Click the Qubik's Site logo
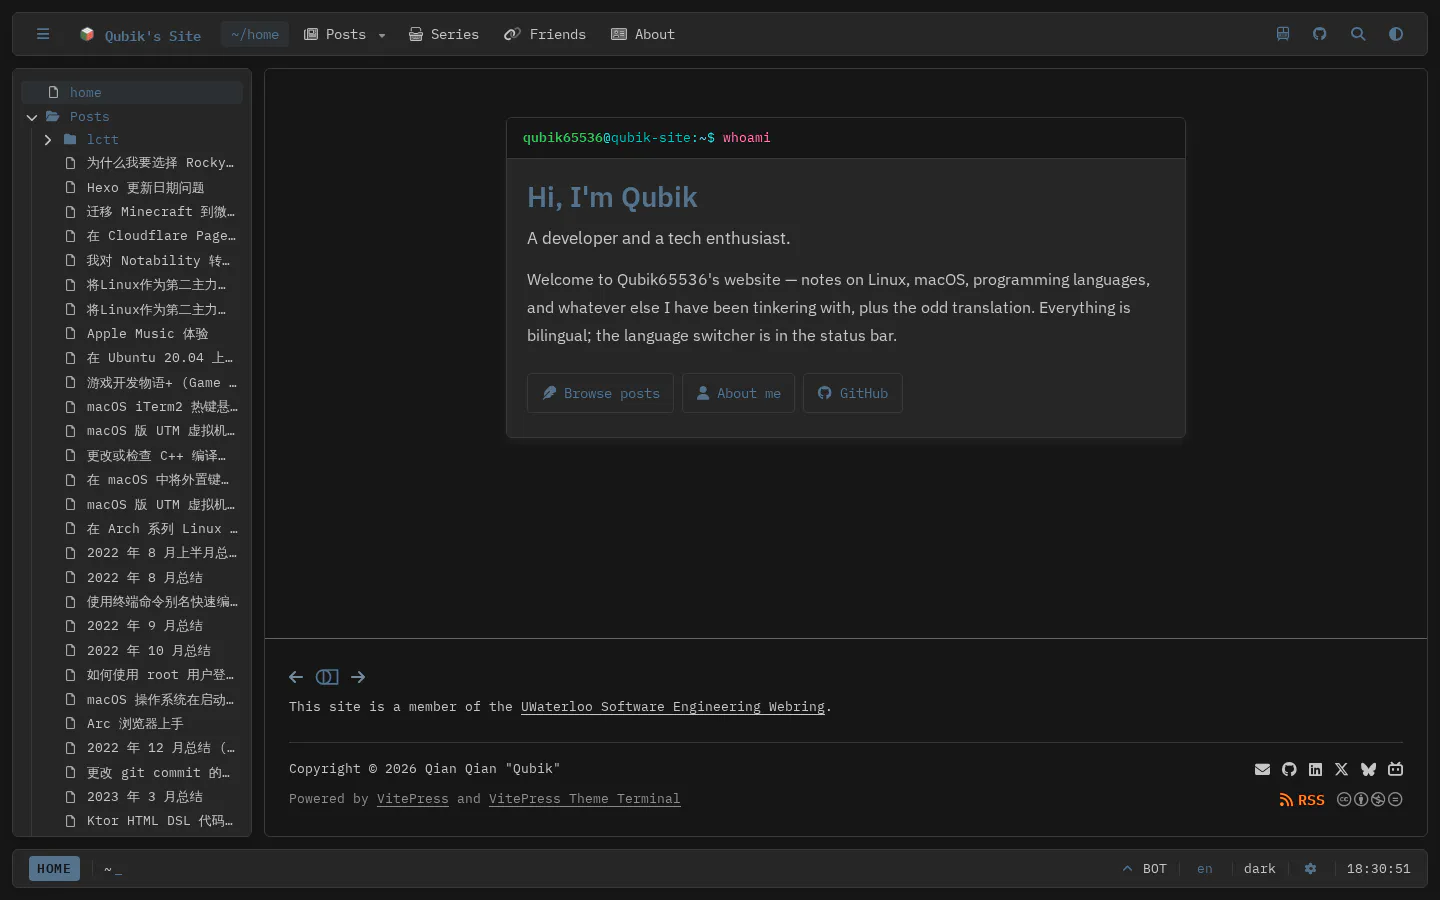The image size is (1440, 900). pos(140,35)
